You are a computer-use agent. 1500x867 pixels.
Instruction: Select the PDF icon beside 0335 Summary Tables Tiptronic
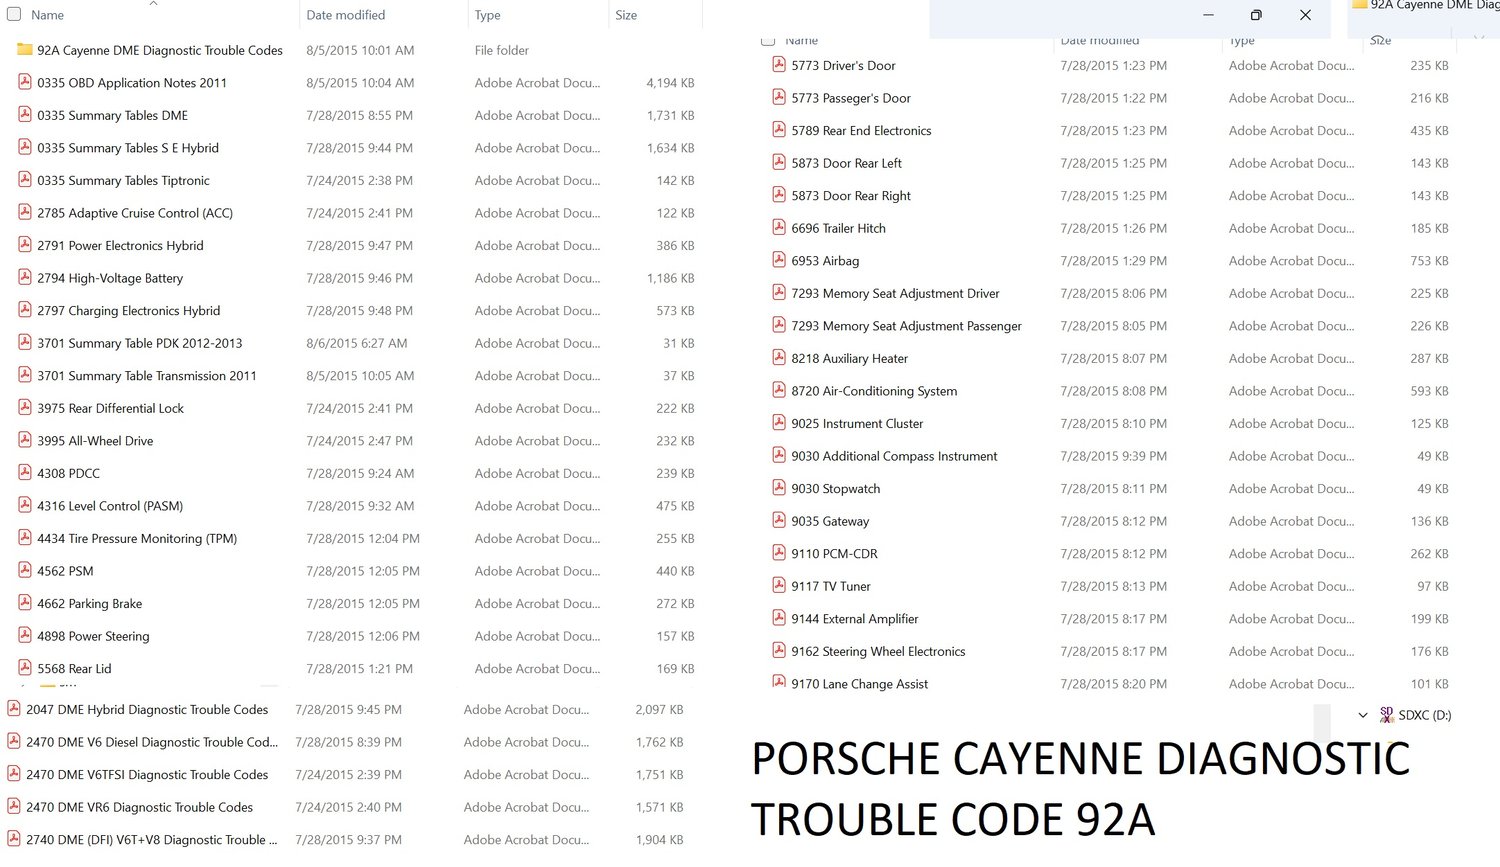pos(25,180)
